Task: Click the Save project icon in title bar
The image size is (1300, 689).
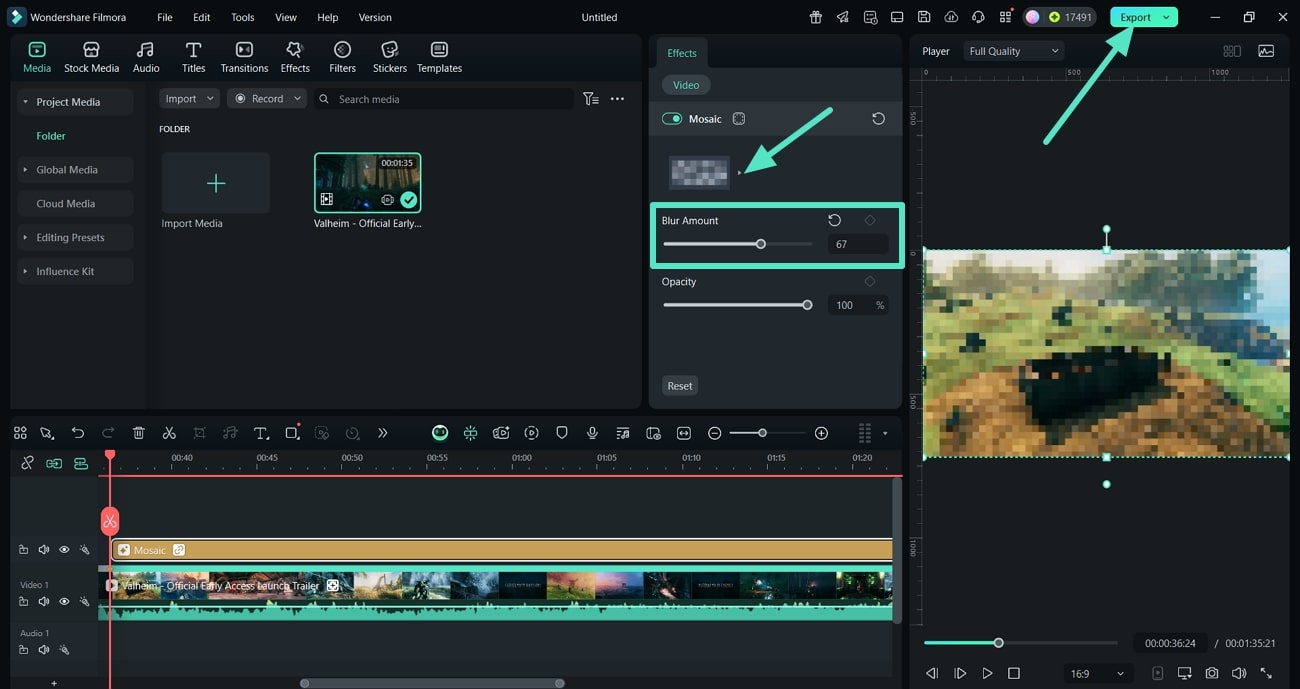Action: point(924,17)
